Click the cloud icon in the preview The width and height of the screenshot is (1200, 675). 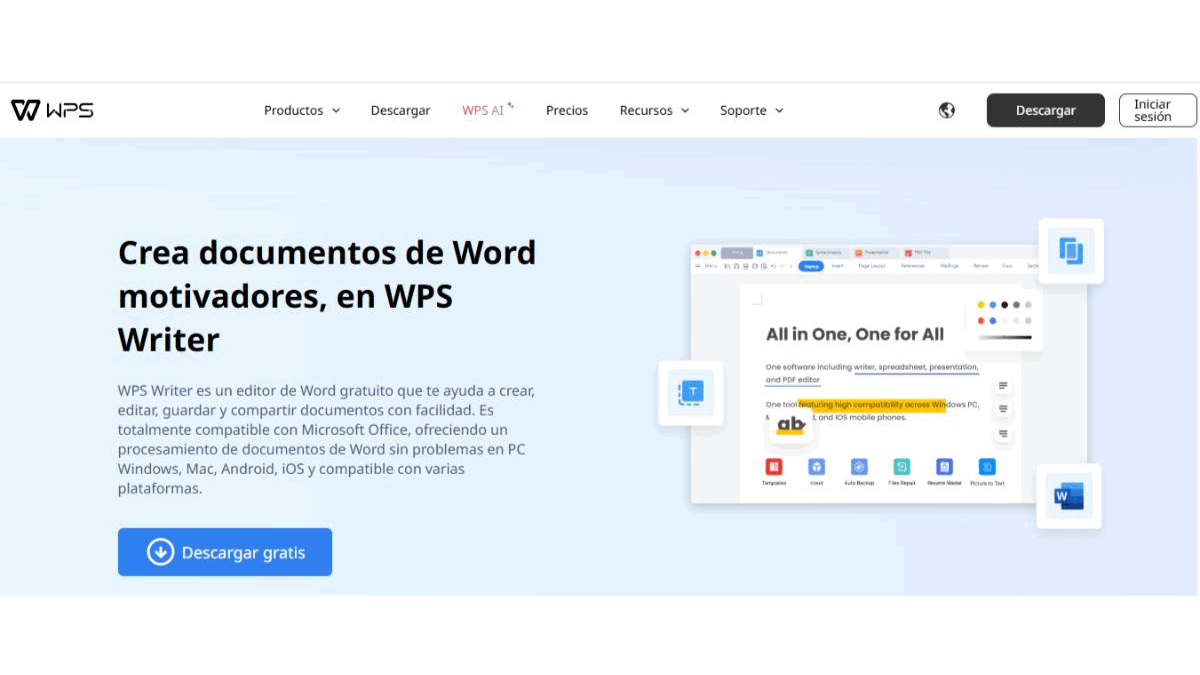[816, 467]
